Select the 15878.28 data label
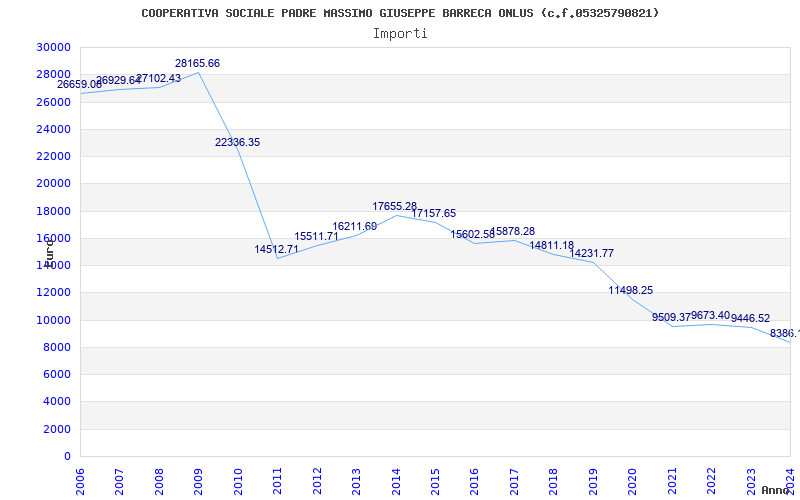800x500 pixels. click(512, 232)
